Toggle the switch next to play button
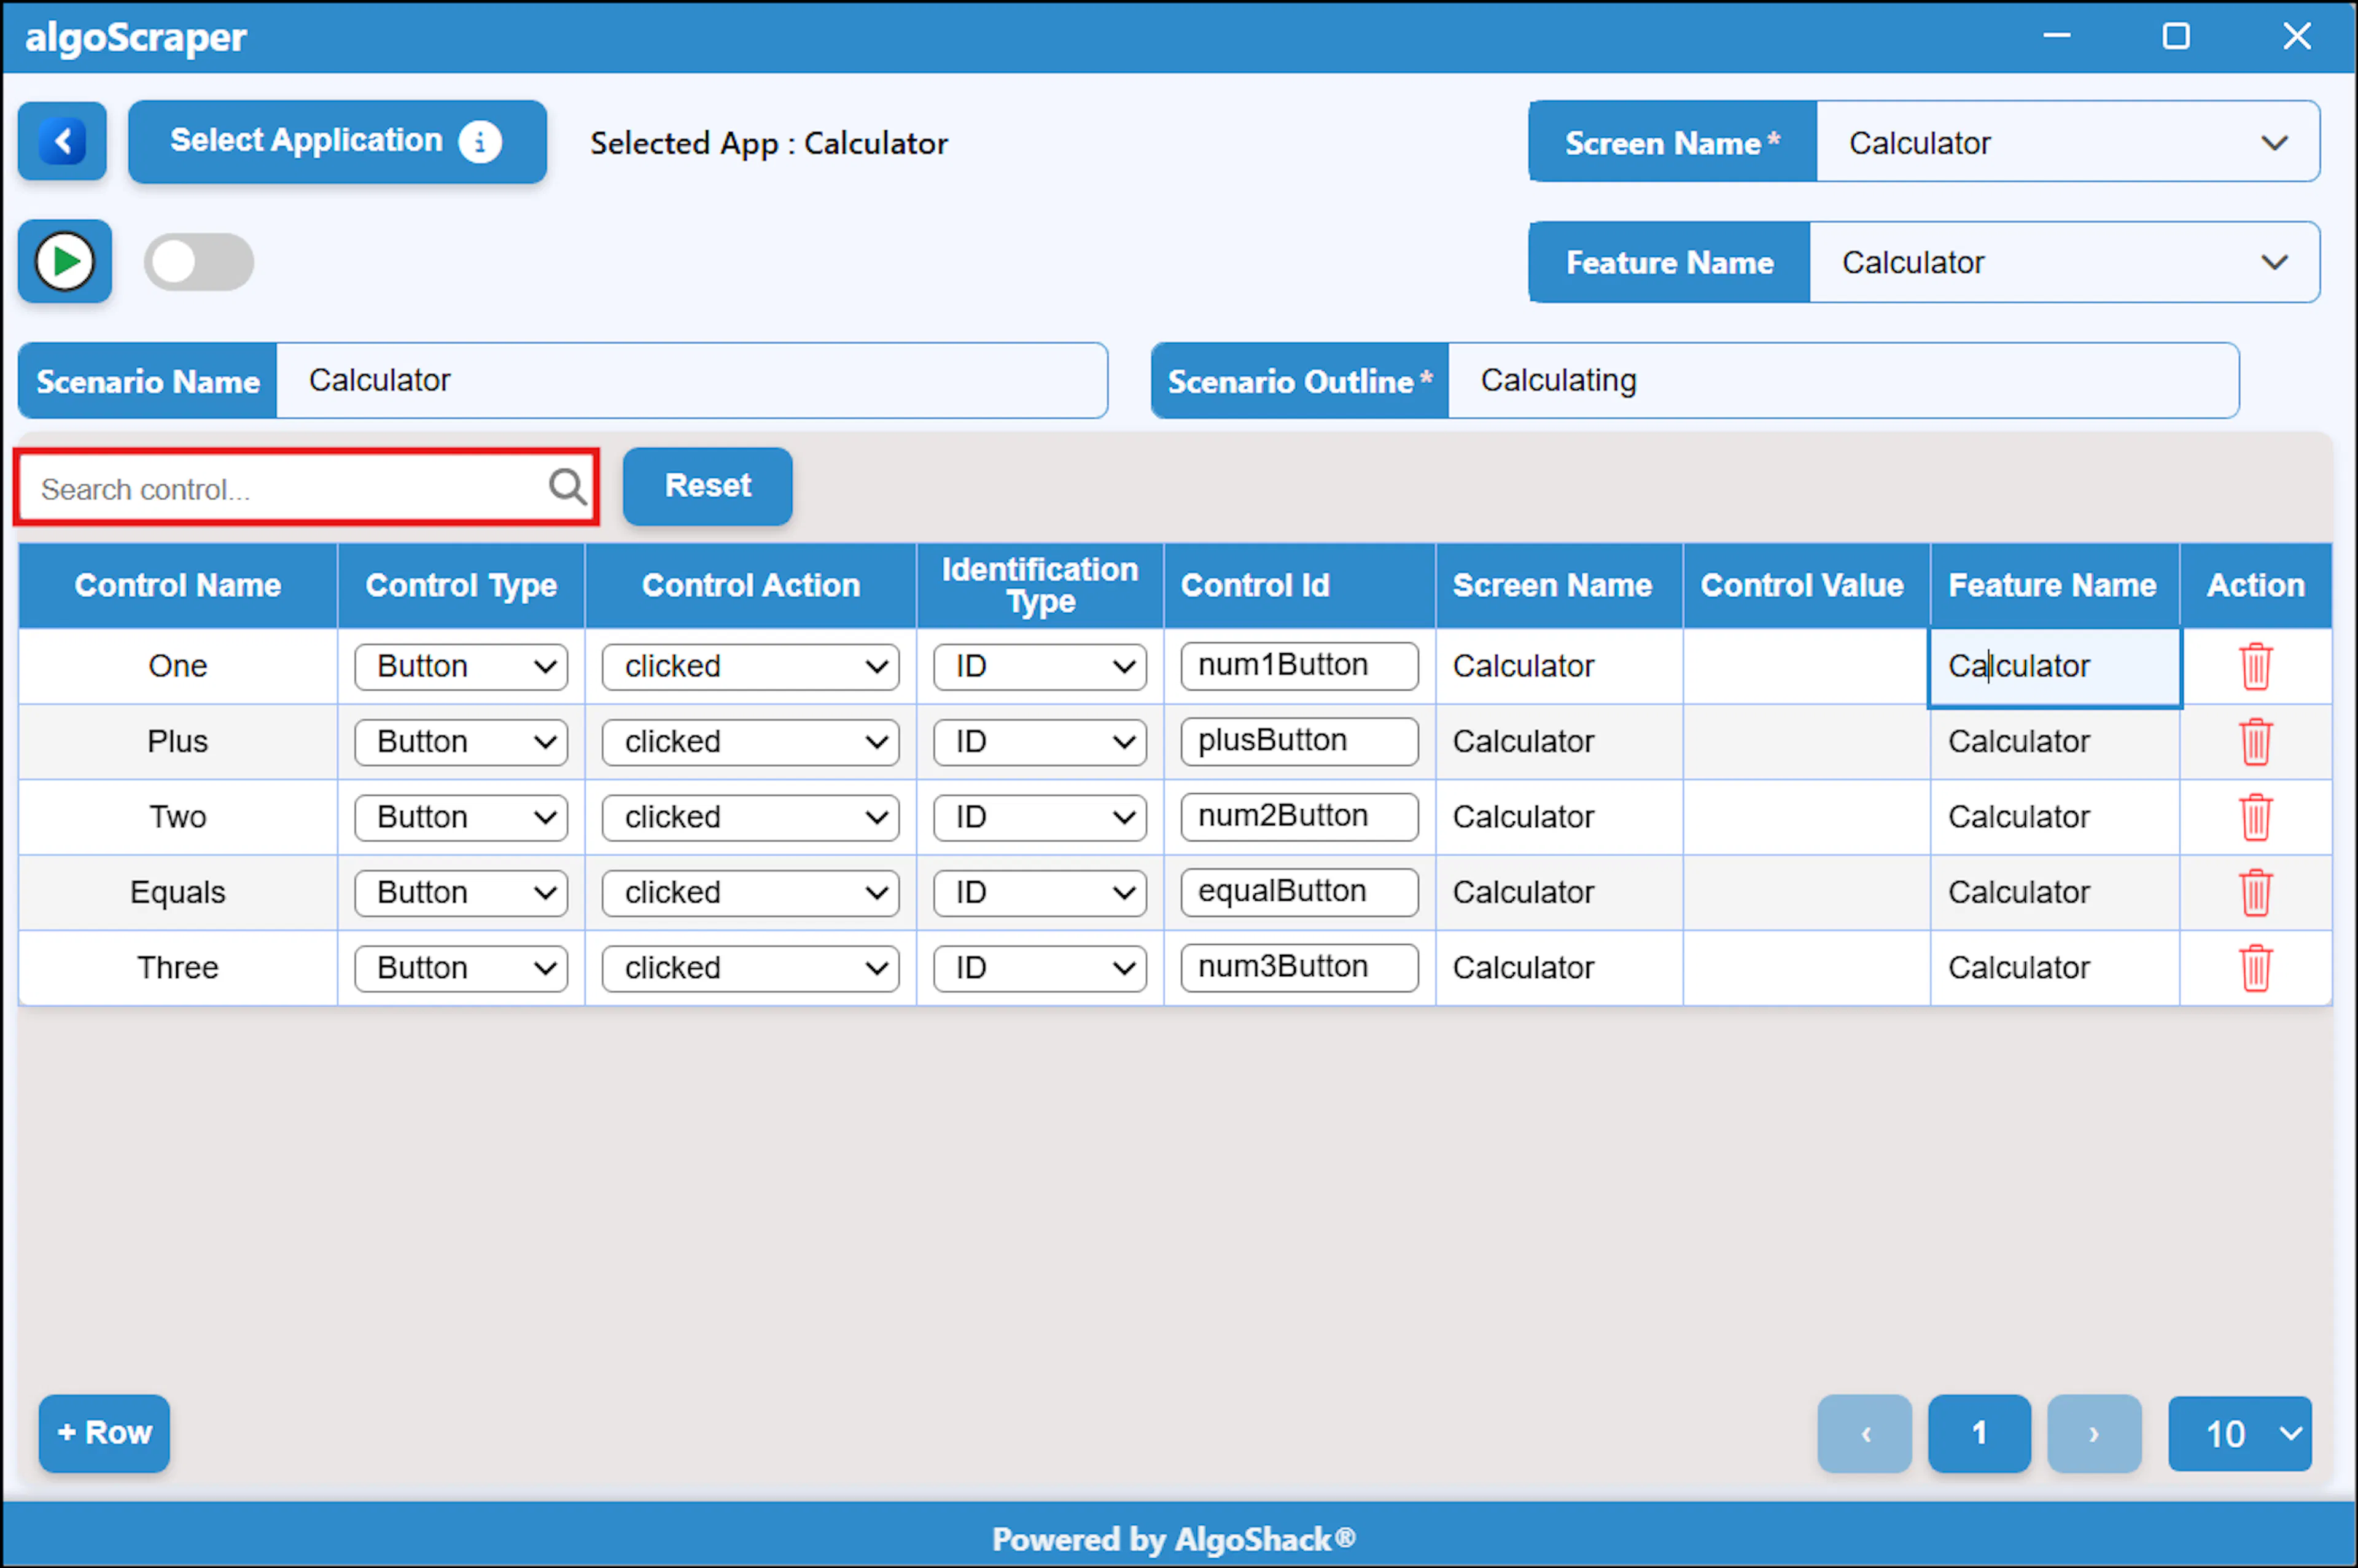This screenshot has height=1568, width=2358. coord(199,262)
